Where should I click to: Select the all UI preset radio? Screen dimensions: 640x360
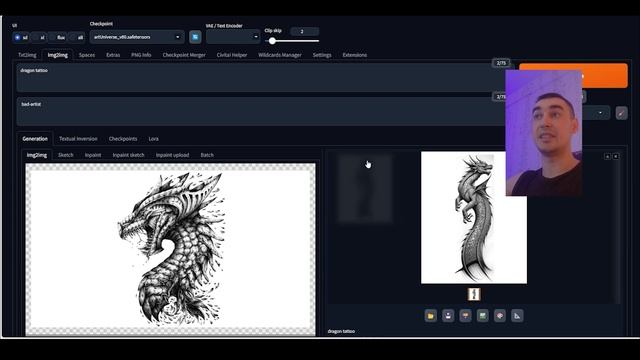pyautogui.click(x=76, y=38)
